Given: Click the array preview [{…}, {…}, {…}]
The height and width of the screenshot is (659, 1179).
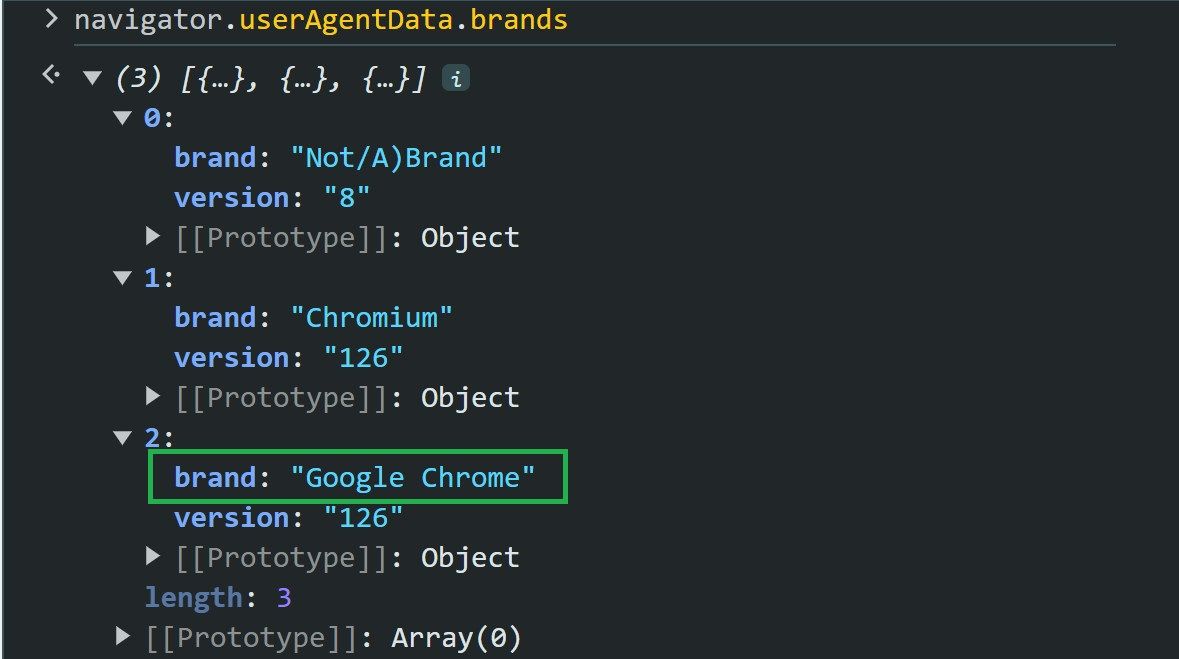Looking at the screenshot, I should (x=303, y=78).
